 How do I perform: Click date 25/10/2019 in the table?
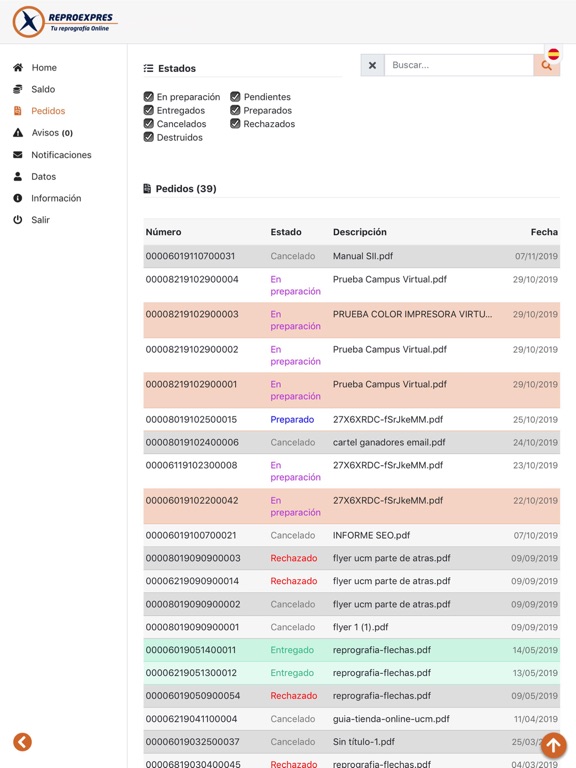tap(535, 419)
